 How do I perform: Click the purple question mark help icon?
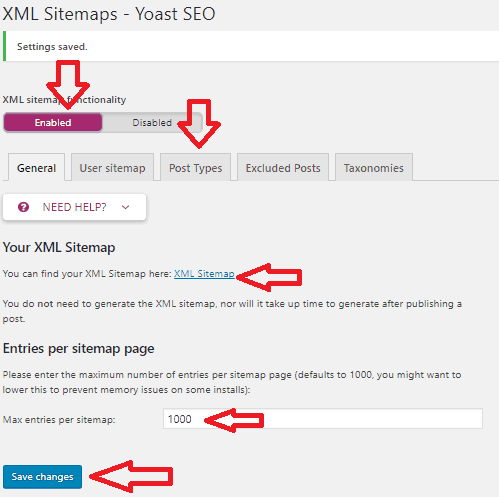pyautogui.click(x=23, y=207)
